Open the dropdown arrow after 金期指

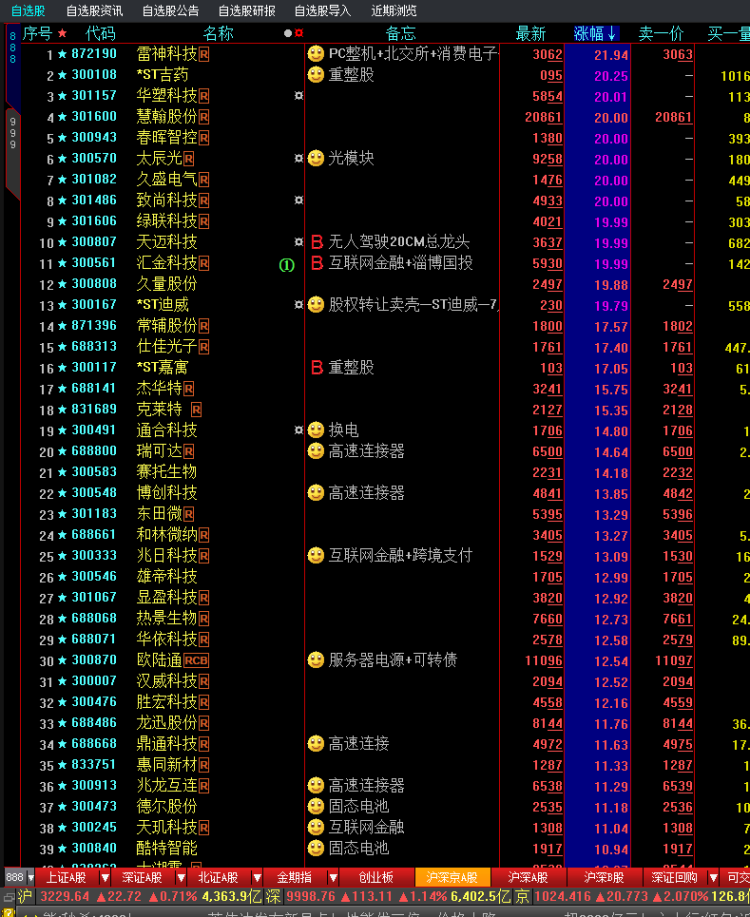point(333,877)
